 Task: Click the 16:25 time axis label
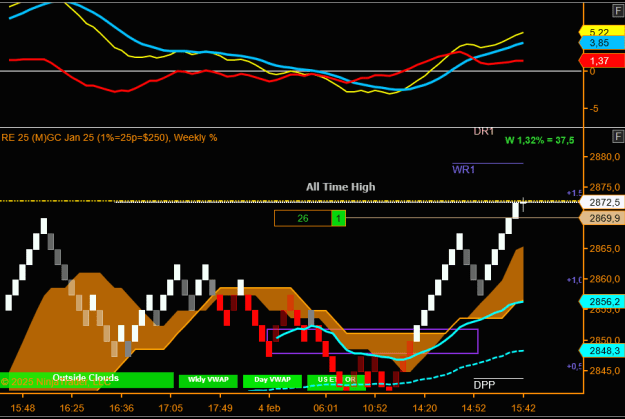pos(72,408)
